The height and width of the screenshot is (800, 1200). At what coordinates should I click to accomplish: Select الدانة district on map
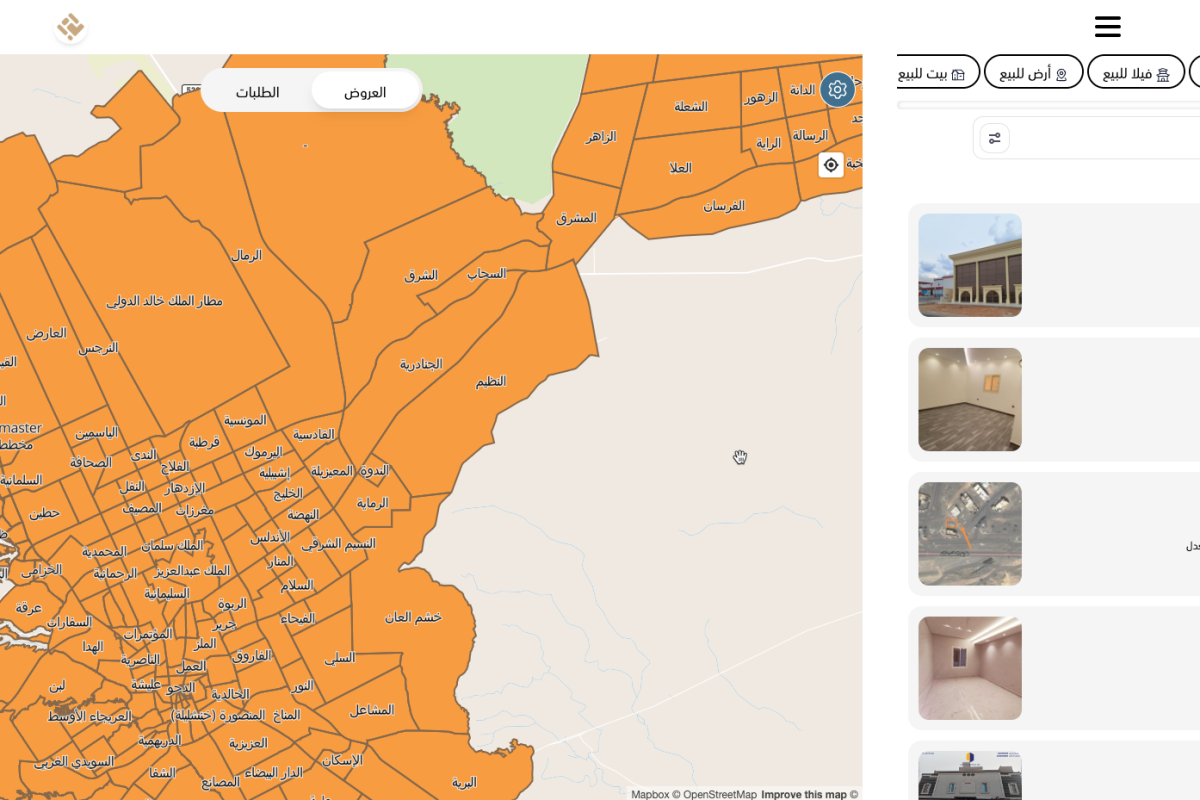click(803, 89)
